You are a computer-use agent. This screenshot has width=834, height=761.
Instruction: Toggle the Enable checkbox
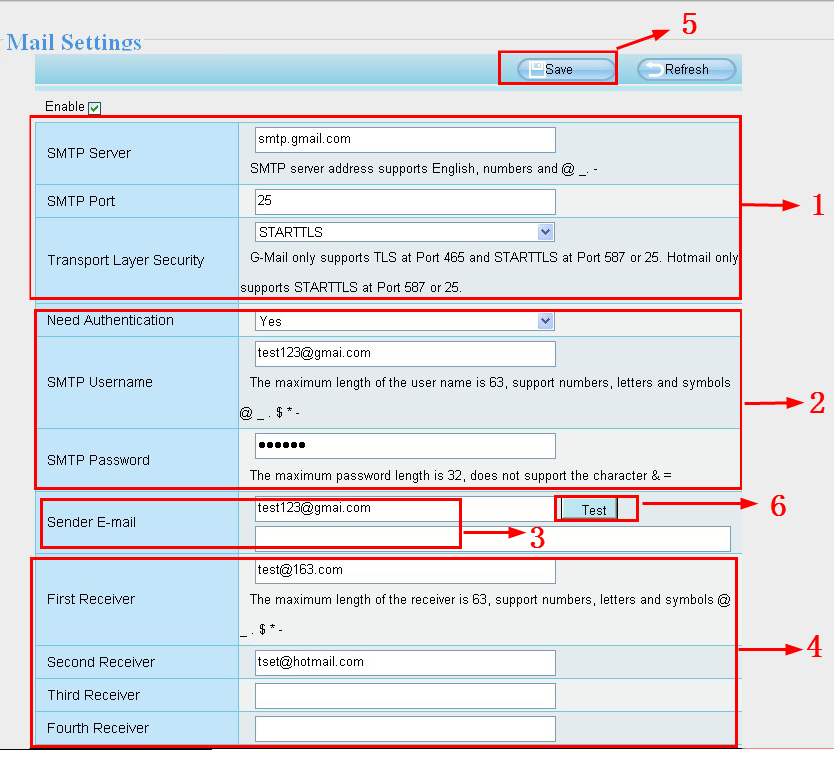(95, 108)
